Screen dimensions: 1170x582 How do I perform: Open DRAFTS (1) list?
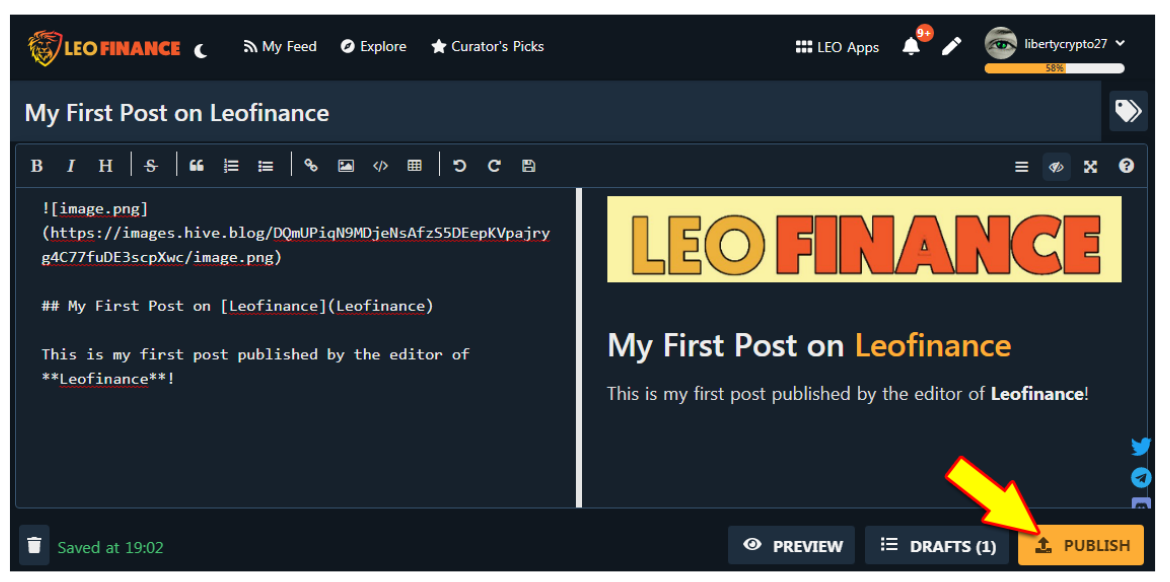click(938, 545)
